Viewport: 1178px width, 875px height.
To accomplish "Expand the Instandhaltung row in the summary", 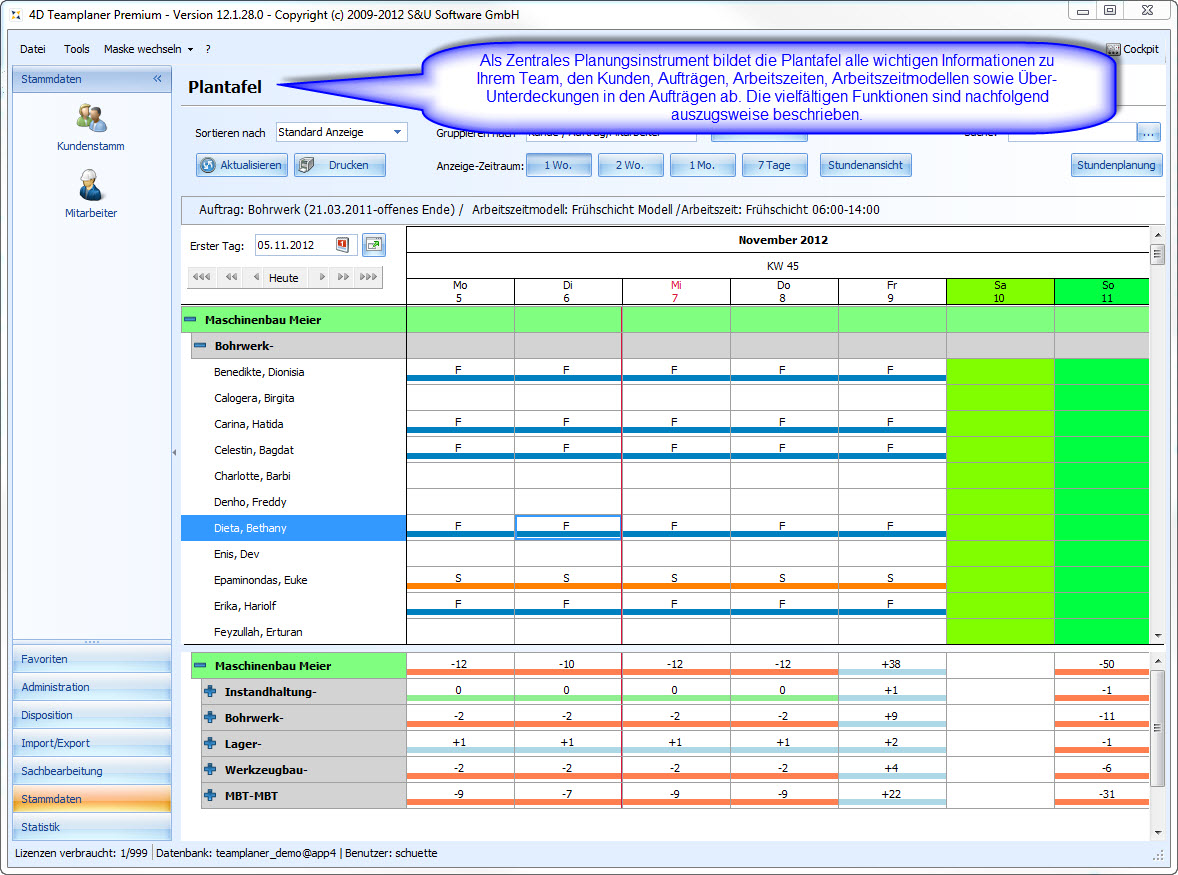I will coord(210,692).
